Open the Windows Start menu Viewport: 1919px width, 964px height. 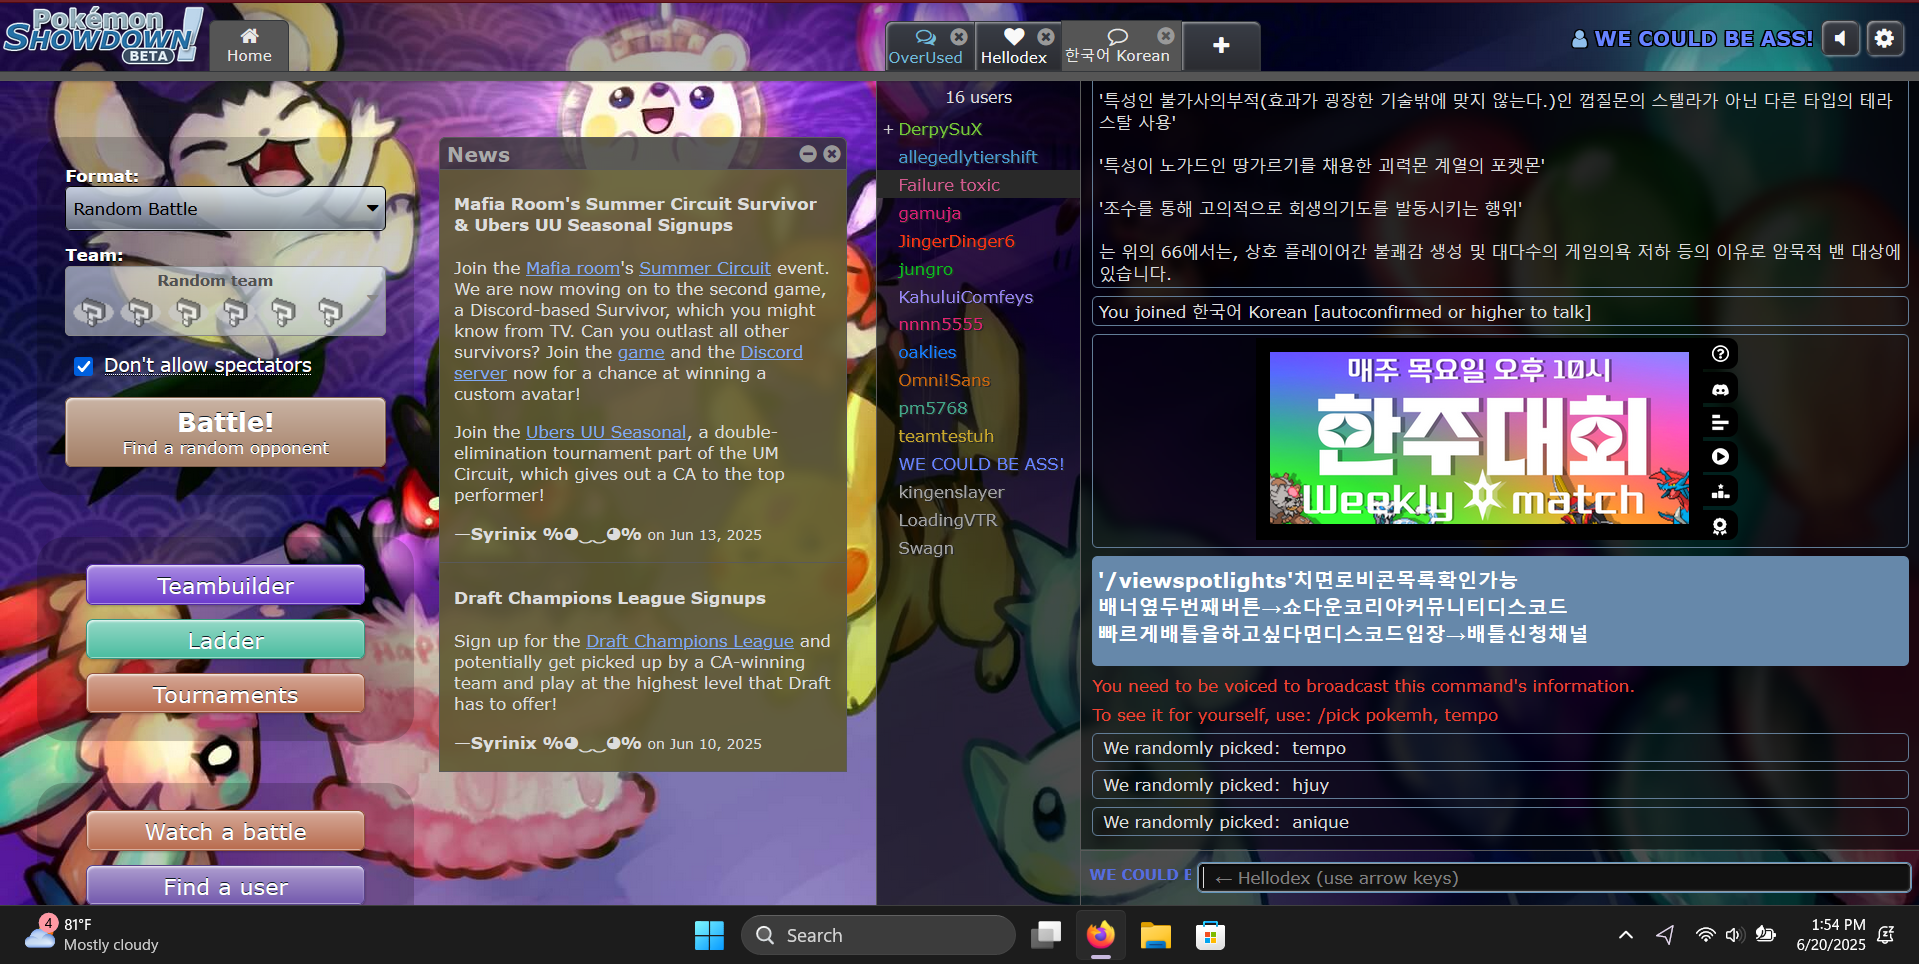pos(709,935)
